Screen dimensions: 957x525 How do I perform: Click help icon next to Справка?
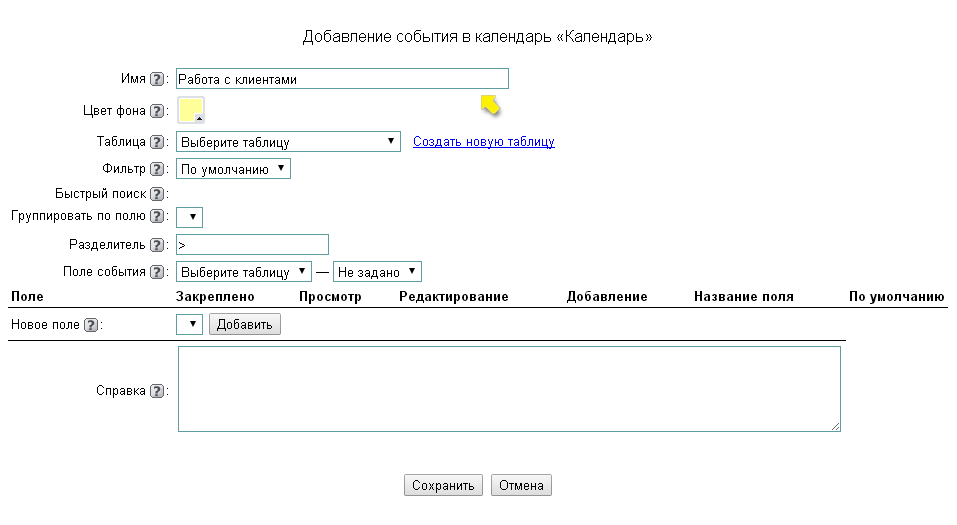tap(157, 392)
